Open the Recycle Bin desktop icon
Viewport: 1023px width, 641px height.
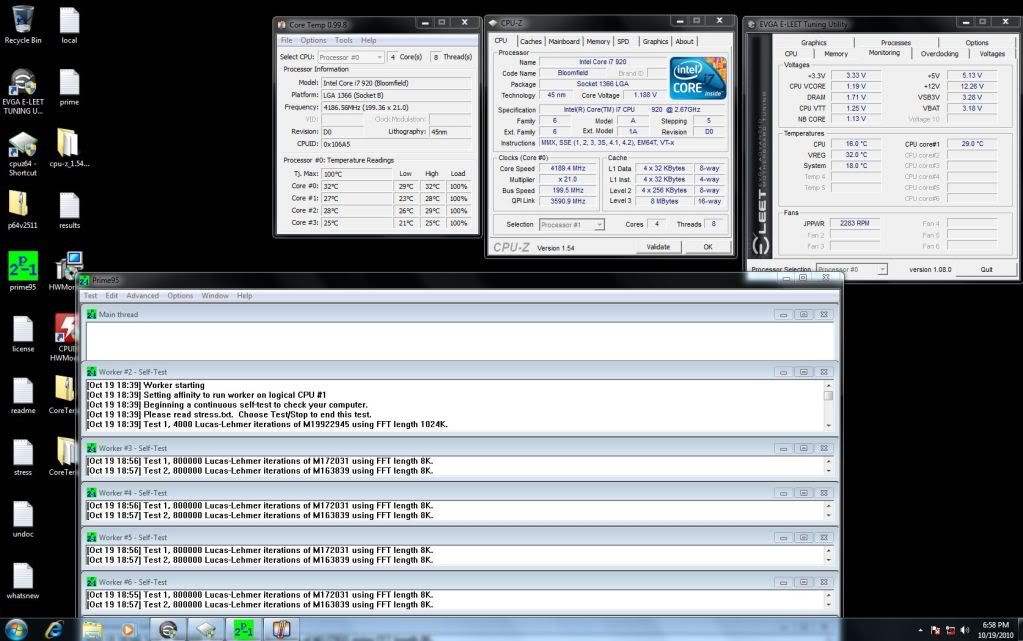(23, 25)
